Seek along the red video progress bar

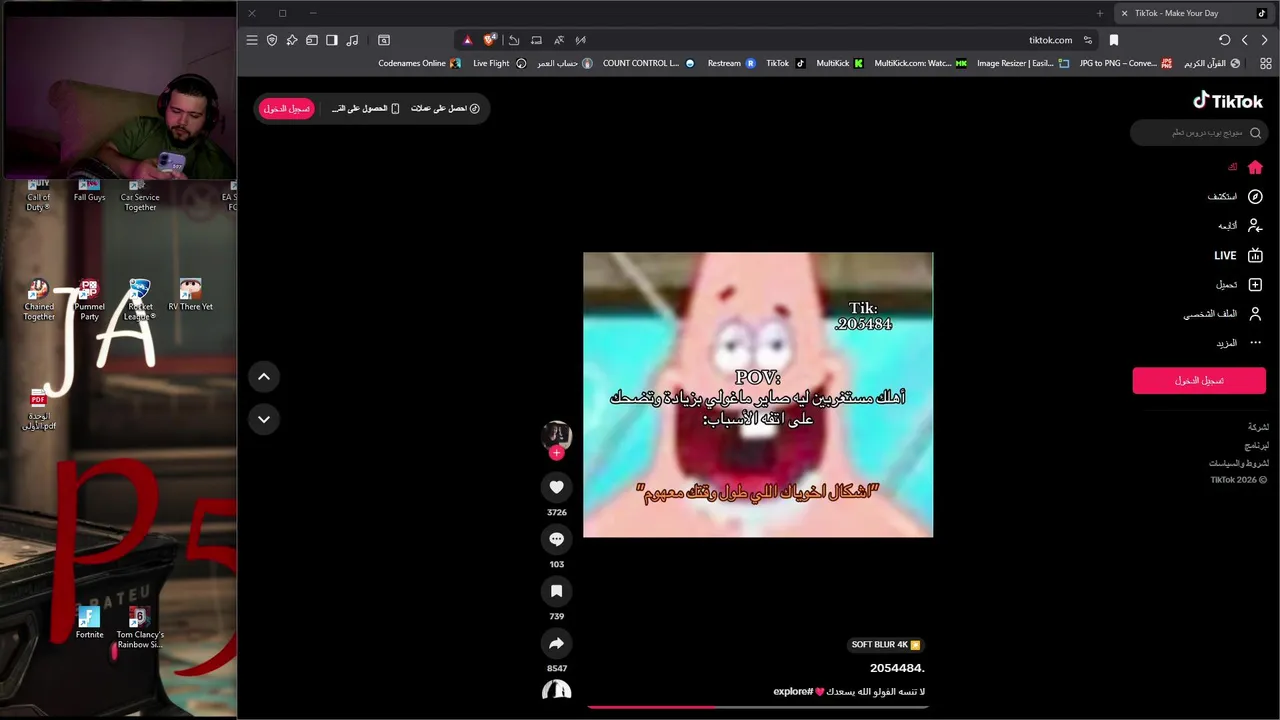click(758, 707)
